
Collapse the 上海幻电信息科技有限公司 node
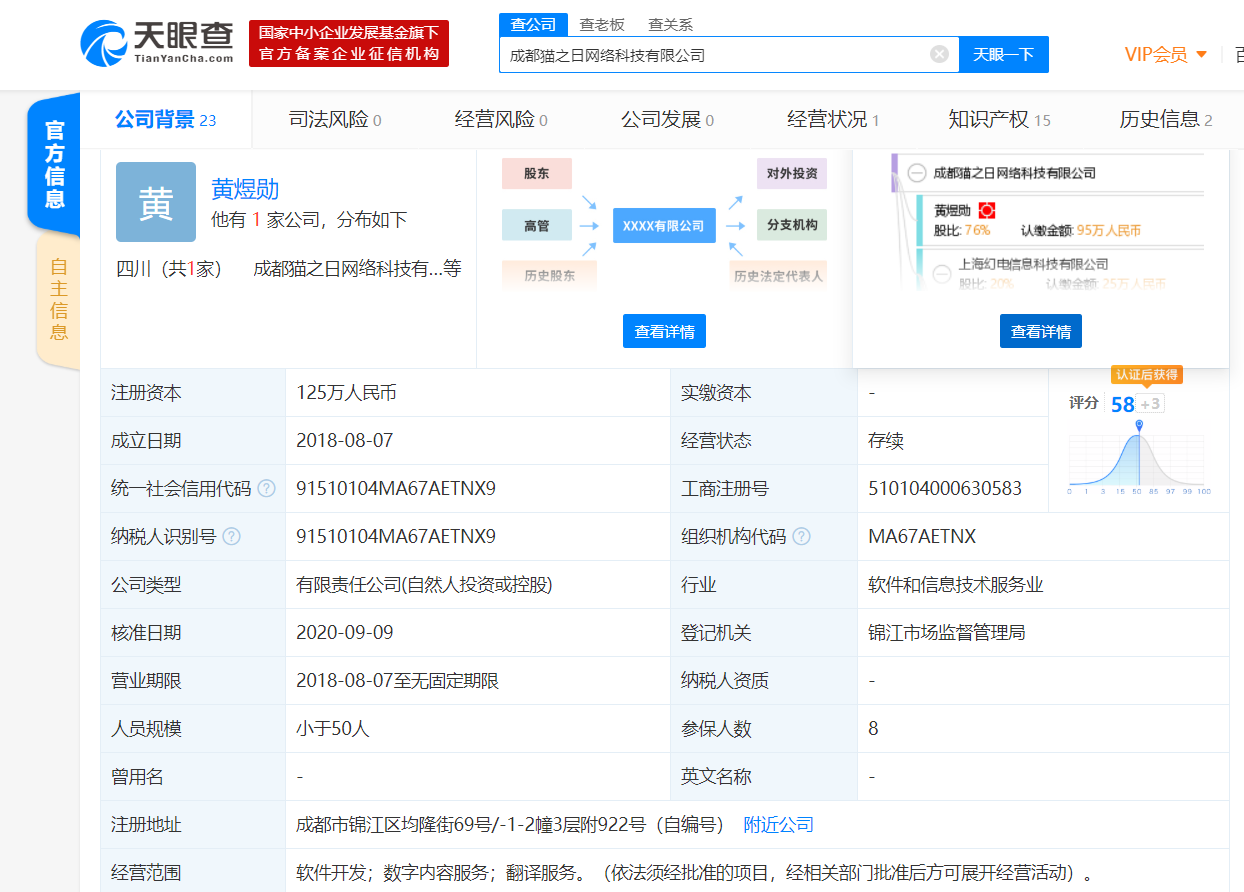(941, 272)
